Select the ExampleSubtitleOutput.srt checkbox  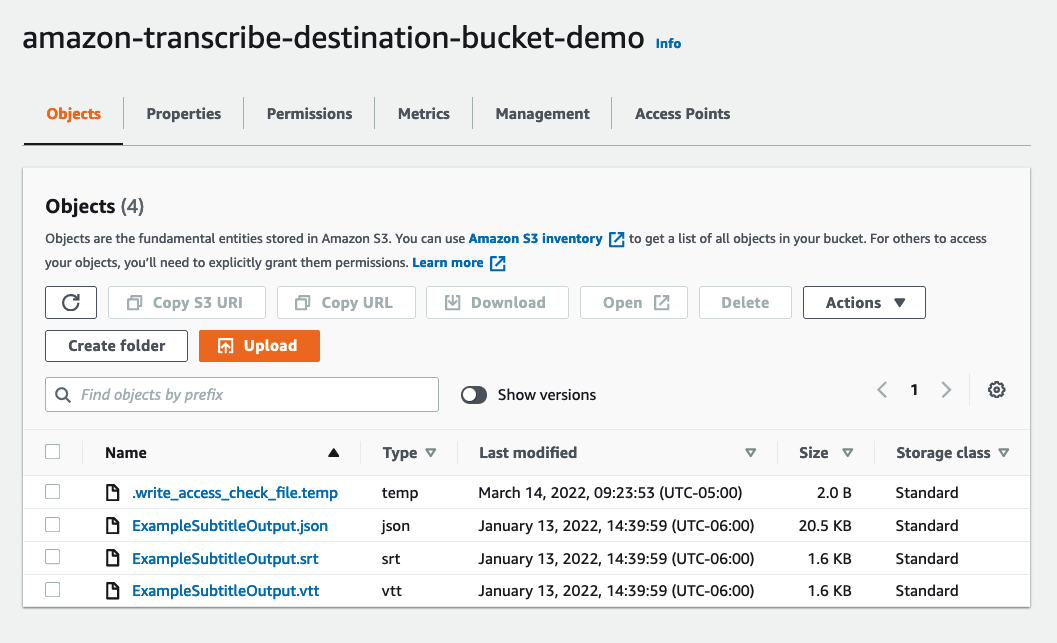[53, 557]
